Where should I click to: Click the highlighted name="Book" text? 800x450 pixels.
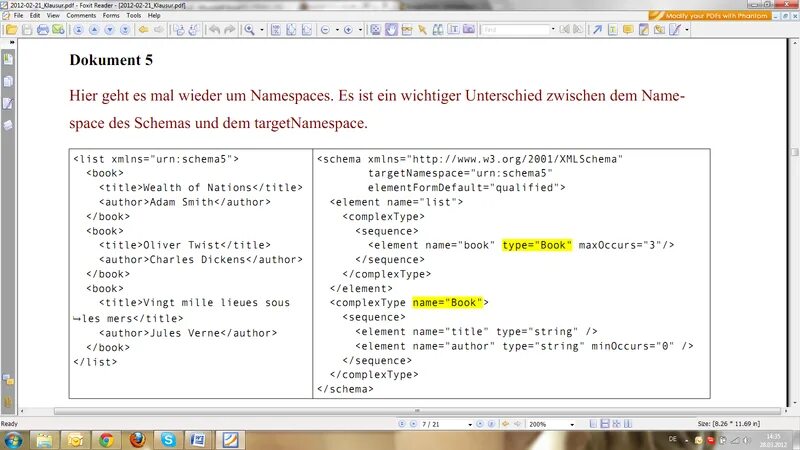447,303
